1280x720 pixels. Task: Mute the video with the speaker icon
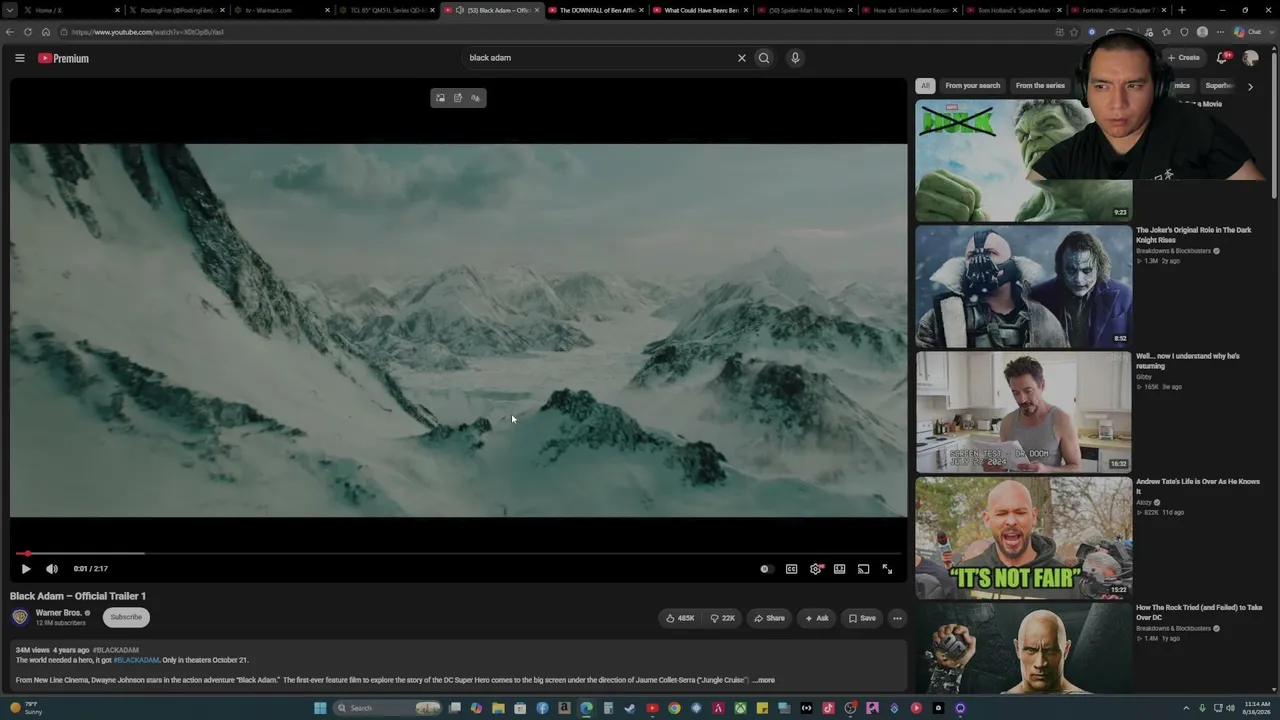tap(52, 569)
